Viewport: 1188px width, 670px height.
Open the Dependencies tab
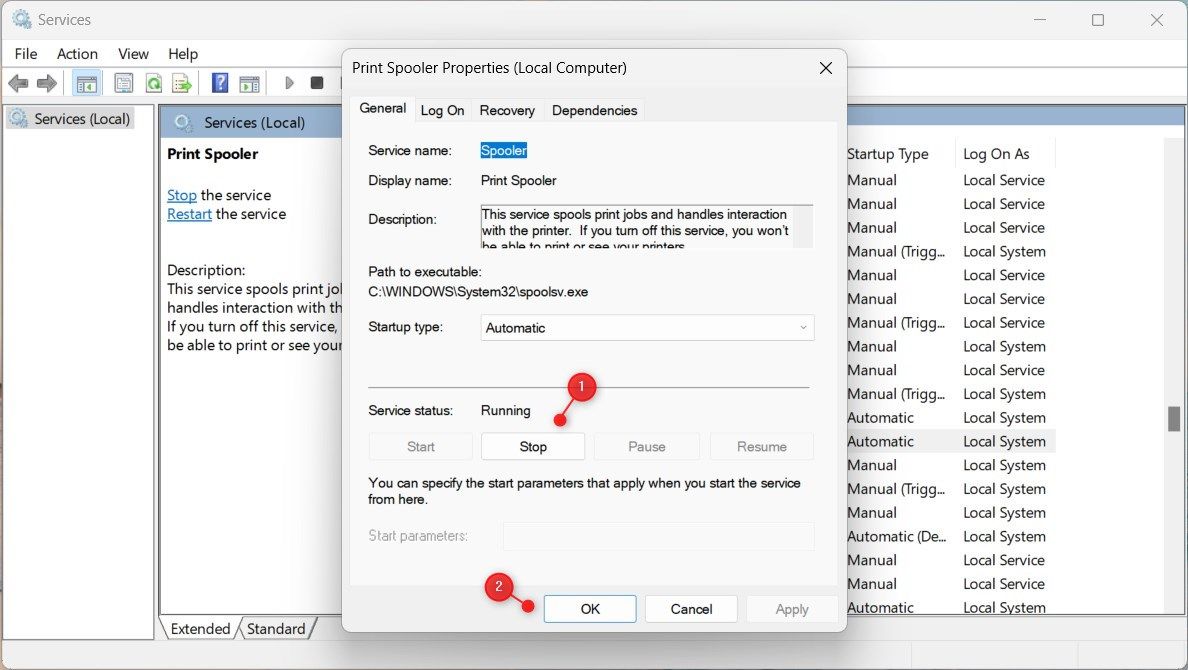tap(594, 111)
